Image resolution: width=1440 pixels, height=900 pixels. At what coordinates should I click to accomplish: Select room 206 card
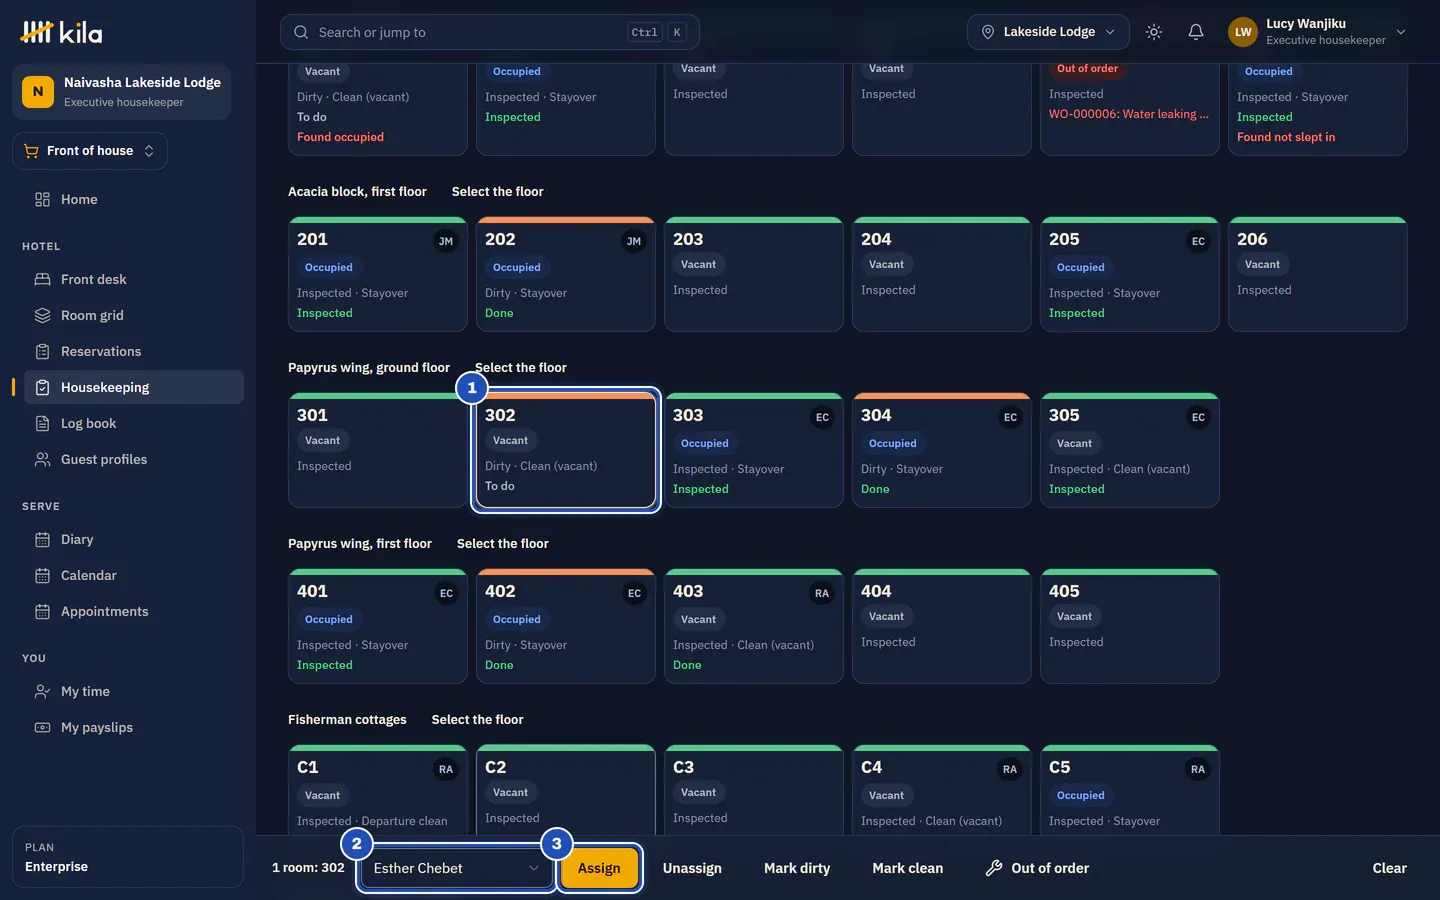(x=1318, y=274)
